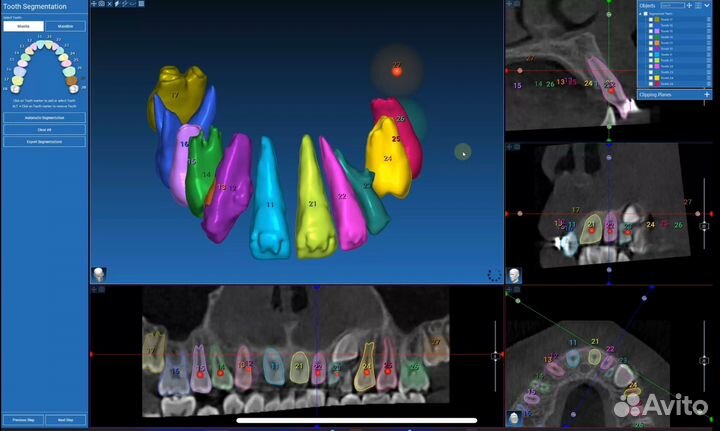Switch to the Mandible tab
Screen dimensions: 720x431
pyautogui.click(x=65, y=26)
